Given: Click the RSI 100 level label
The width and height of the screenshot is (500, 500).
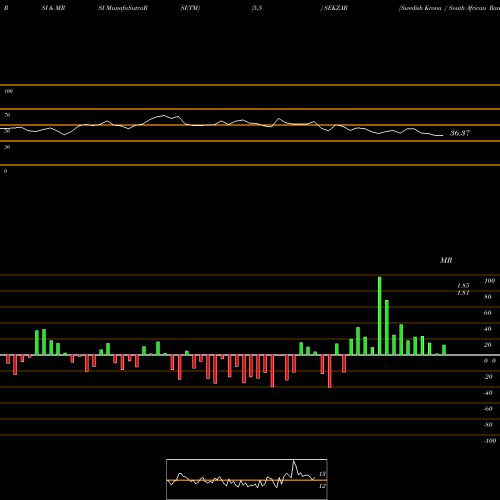Looking at the screenshot, I should click(8, 91).
